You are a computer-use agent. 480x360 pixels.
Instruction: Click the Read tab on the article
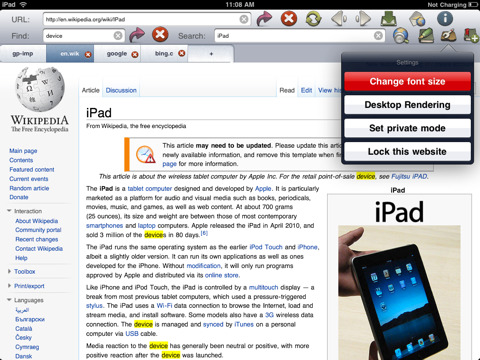[287, 90]
